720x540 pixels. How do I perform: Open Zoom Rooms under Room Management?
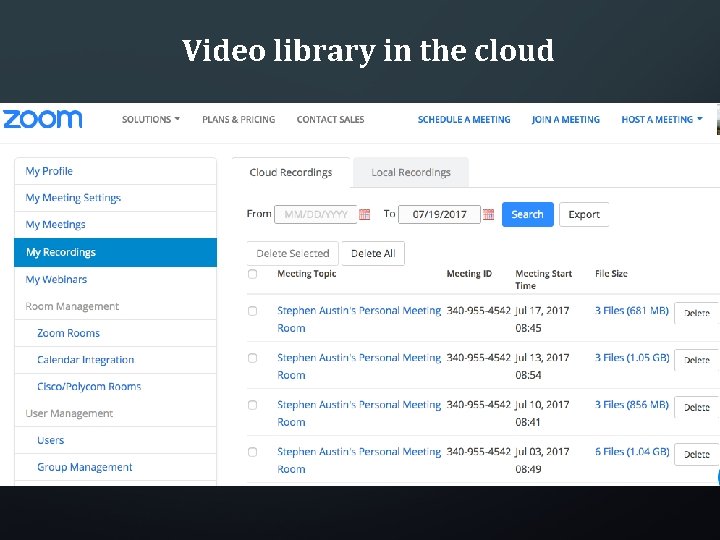[x=115, y=333]
